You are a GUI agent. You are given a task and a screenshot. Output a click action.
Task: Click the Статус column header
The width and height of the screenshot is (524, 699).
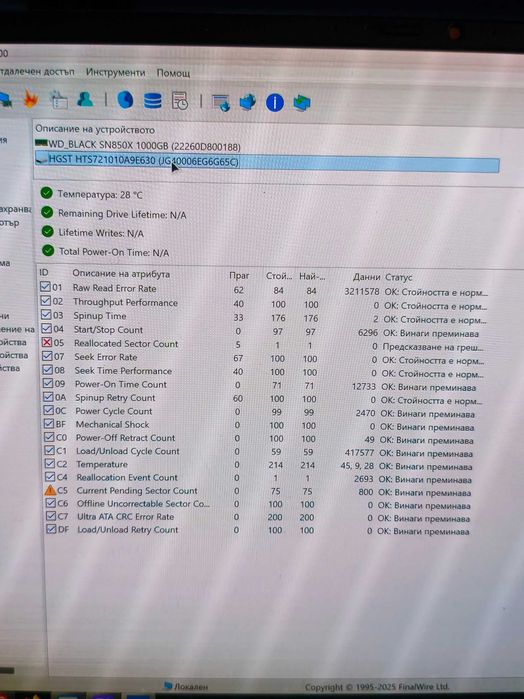point(398,277)
